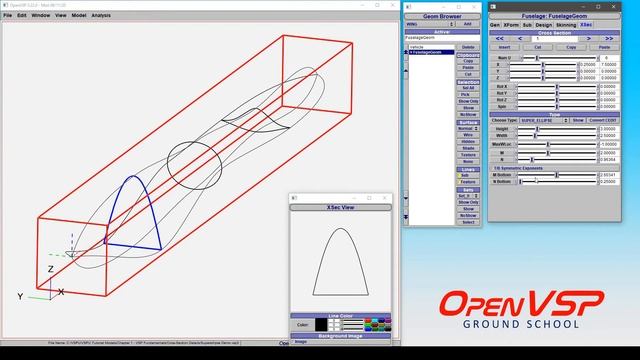The width and height of the screenshot is (640, 360).
Task: Click Show Only under Selection
Action: [x=468, y=101]
